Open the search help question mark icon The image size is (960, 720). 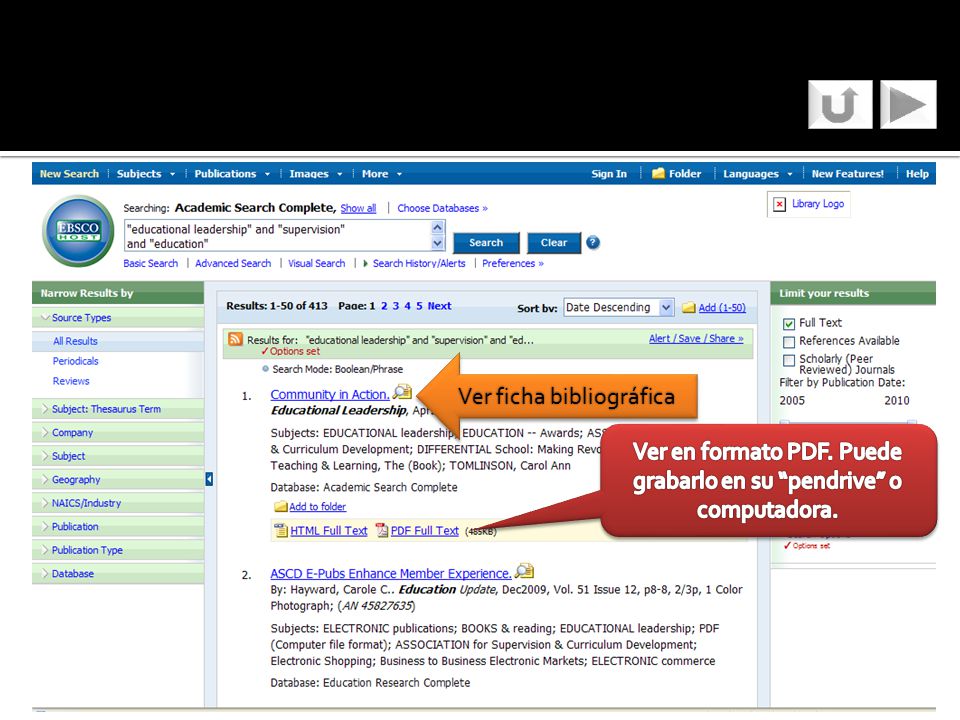pyautogui.click(x=593, y=242)
